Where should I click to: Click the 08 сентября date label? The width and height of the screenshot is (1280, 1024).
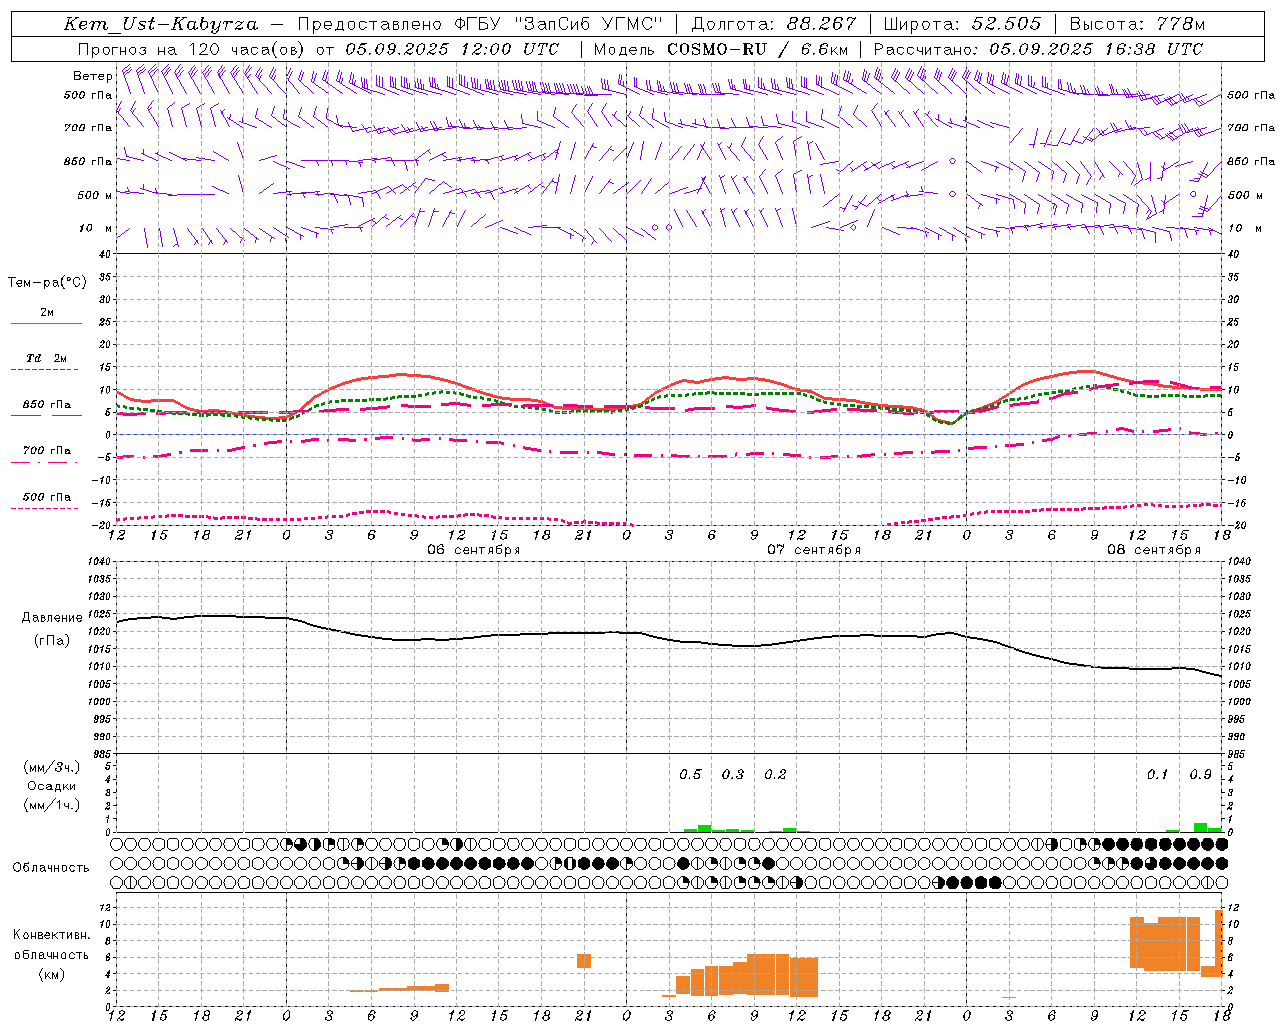pos(1154,550)
